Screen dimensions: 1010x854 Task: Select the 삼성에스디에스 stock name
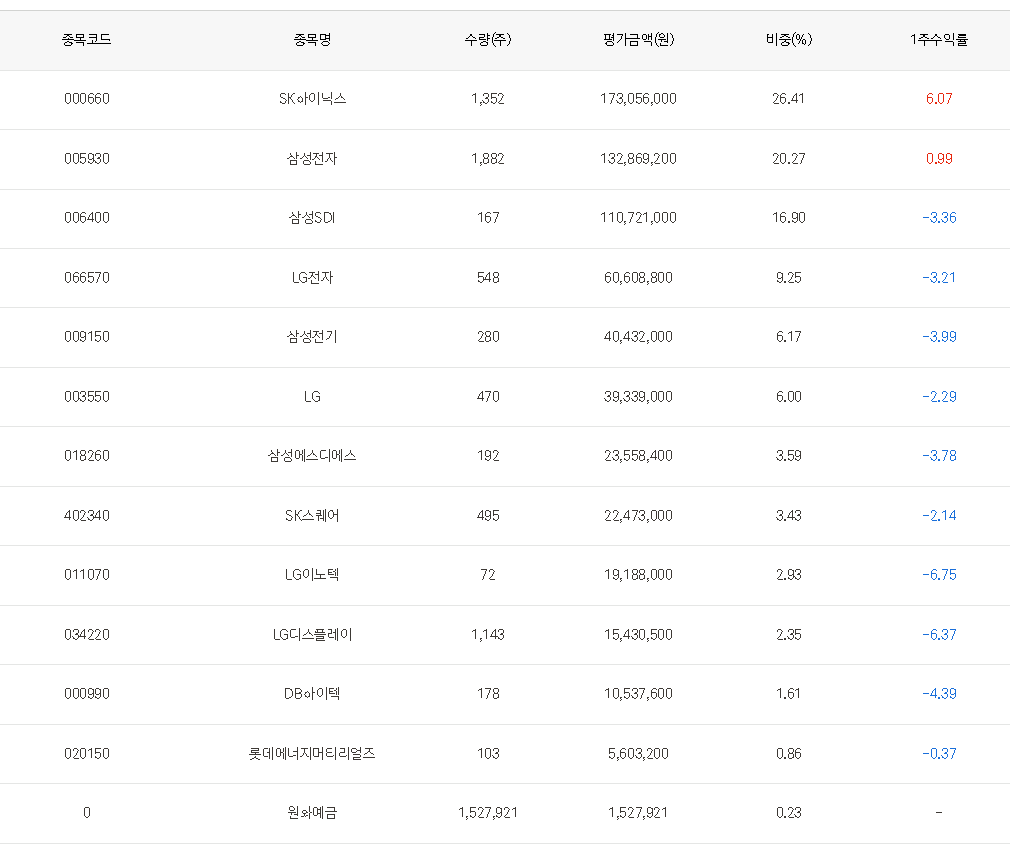[x=312, y=456]
